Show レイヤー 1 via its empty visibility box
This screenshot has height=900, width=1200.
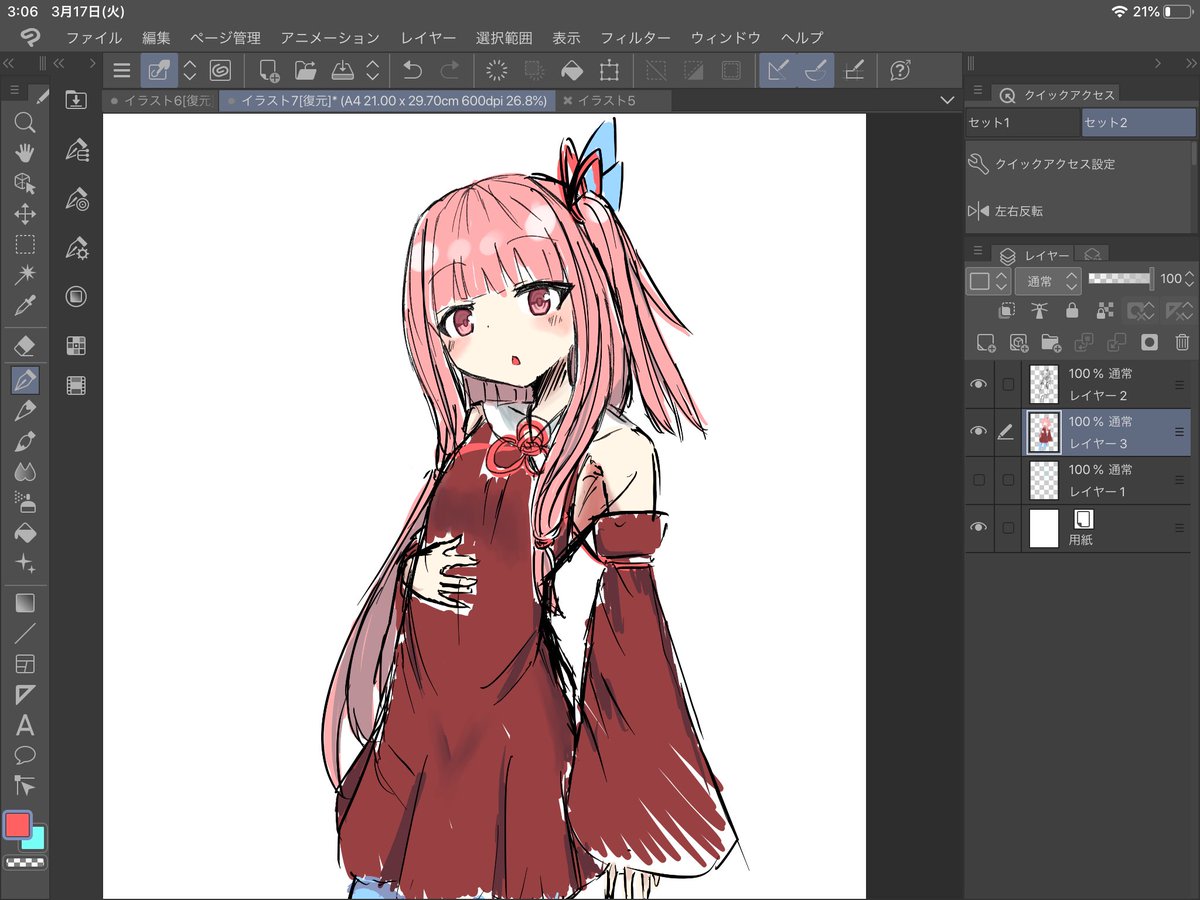coord(979,480)
